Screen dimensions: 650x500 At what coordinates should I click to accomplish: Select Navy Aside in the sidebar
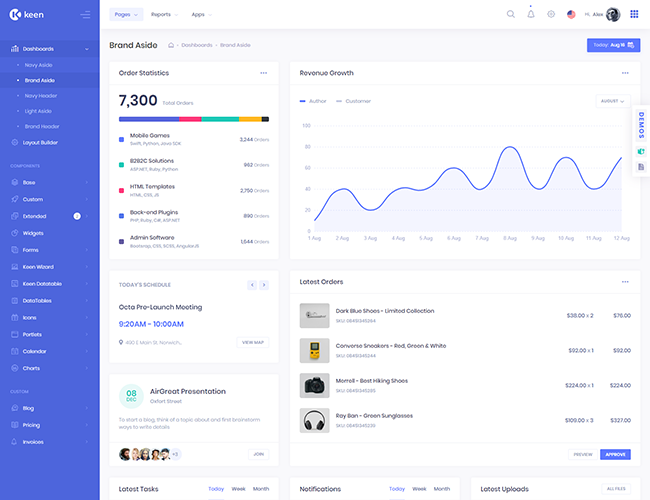coord(41,64)
